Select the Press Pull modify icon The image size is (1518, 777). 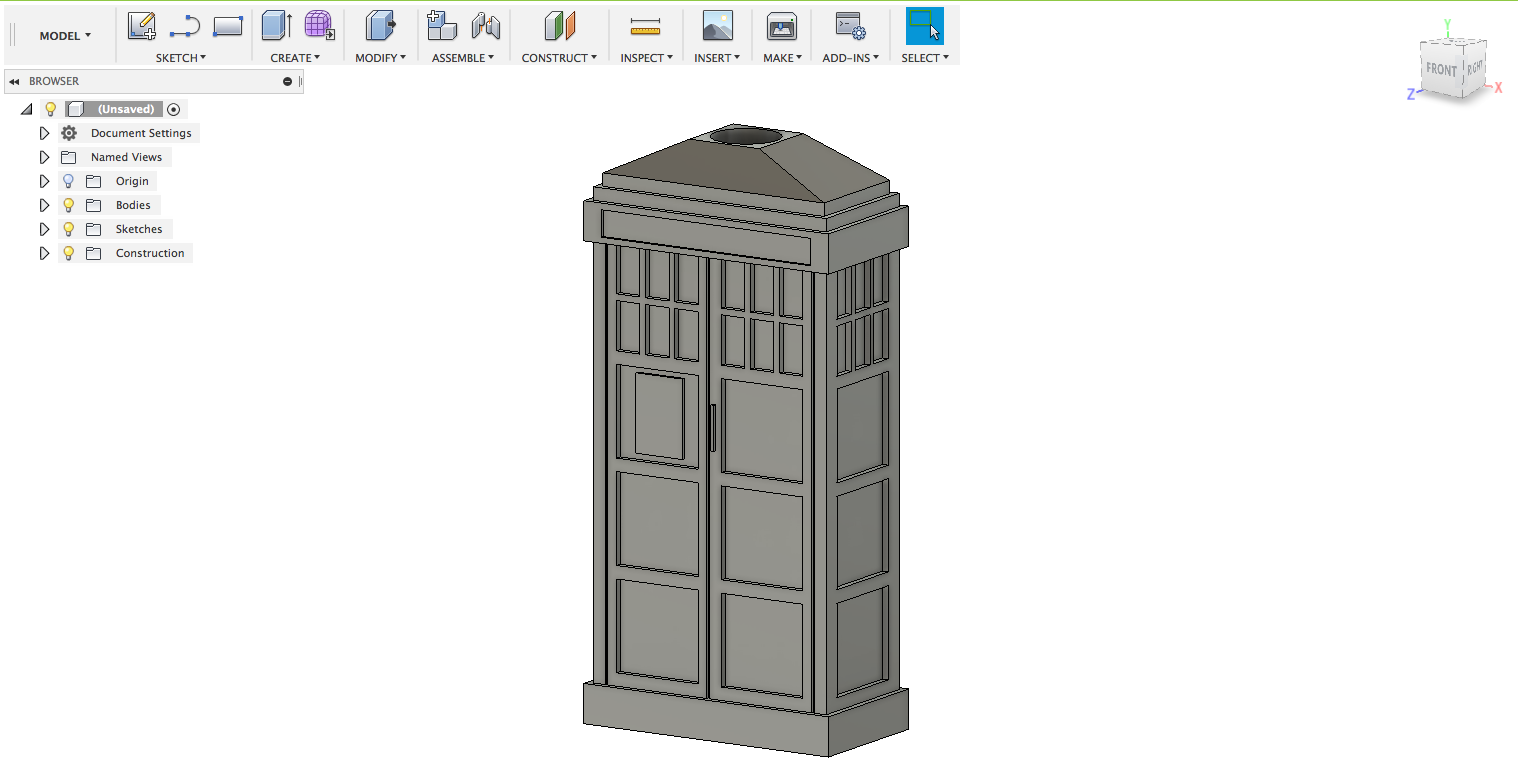click(x=380, y=26)
